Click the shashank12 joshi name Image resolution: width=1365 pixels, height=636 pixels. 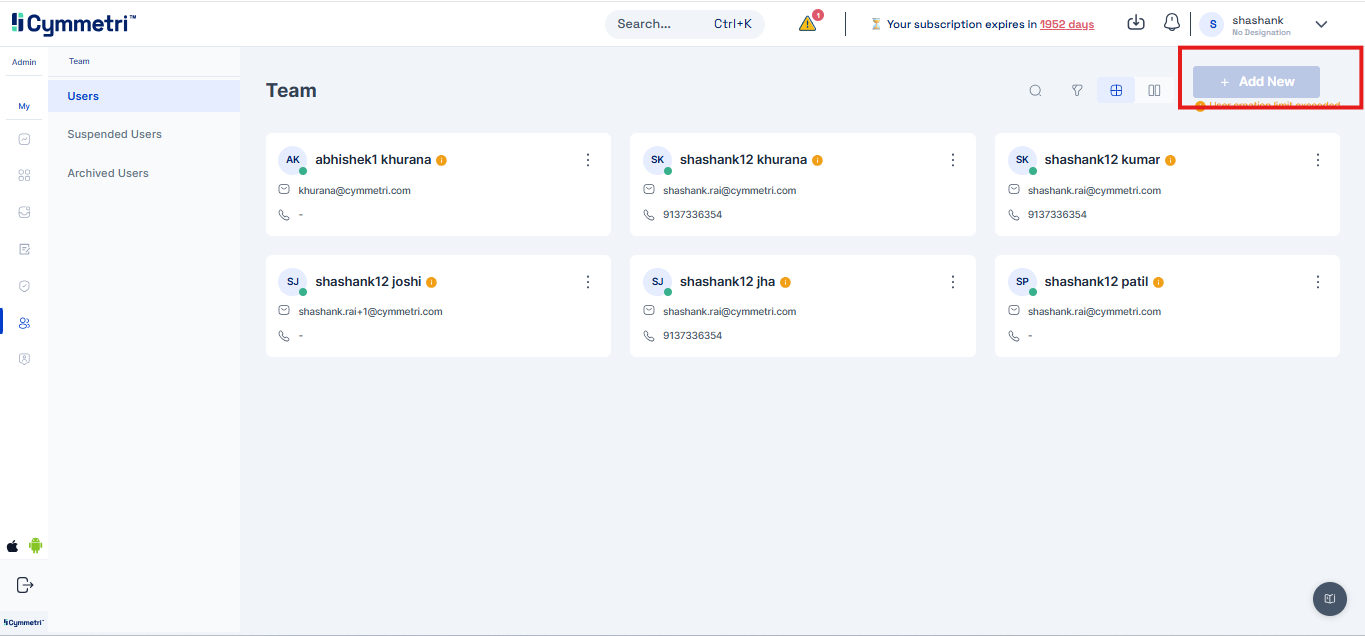368,282
